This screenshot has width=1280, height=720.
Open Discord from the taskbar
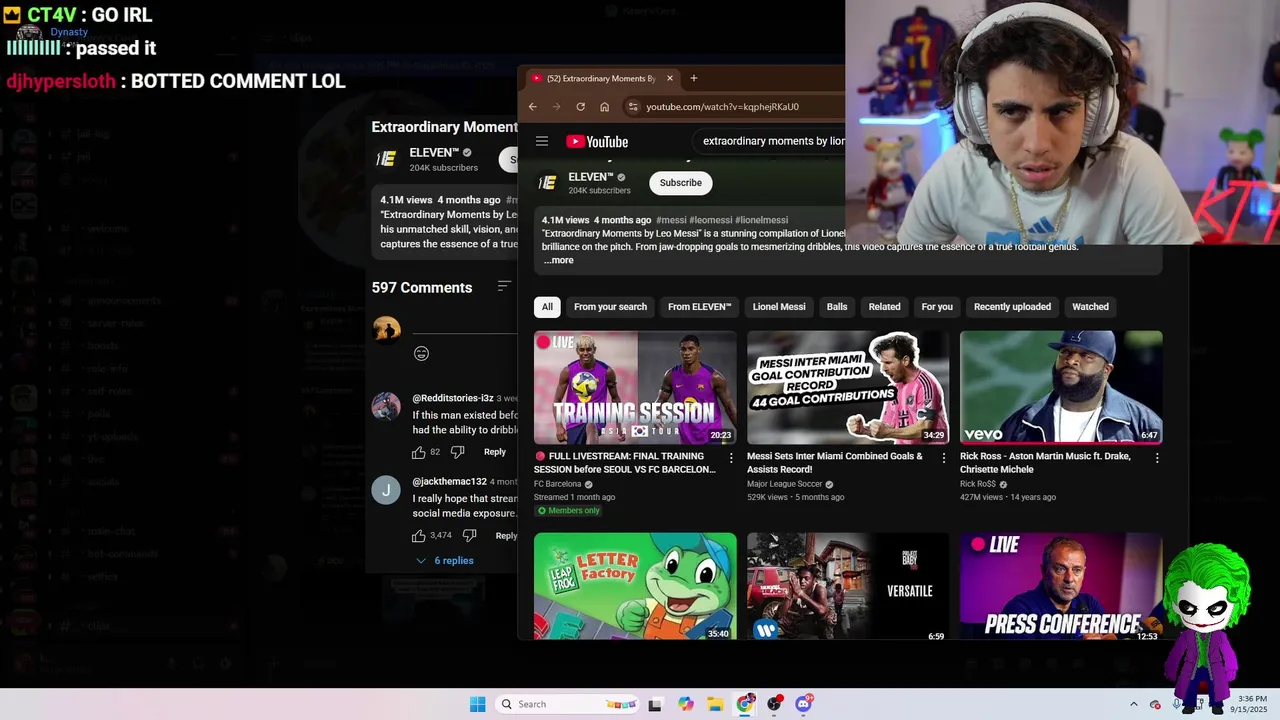pyautogui.click(x=803, y=704)
